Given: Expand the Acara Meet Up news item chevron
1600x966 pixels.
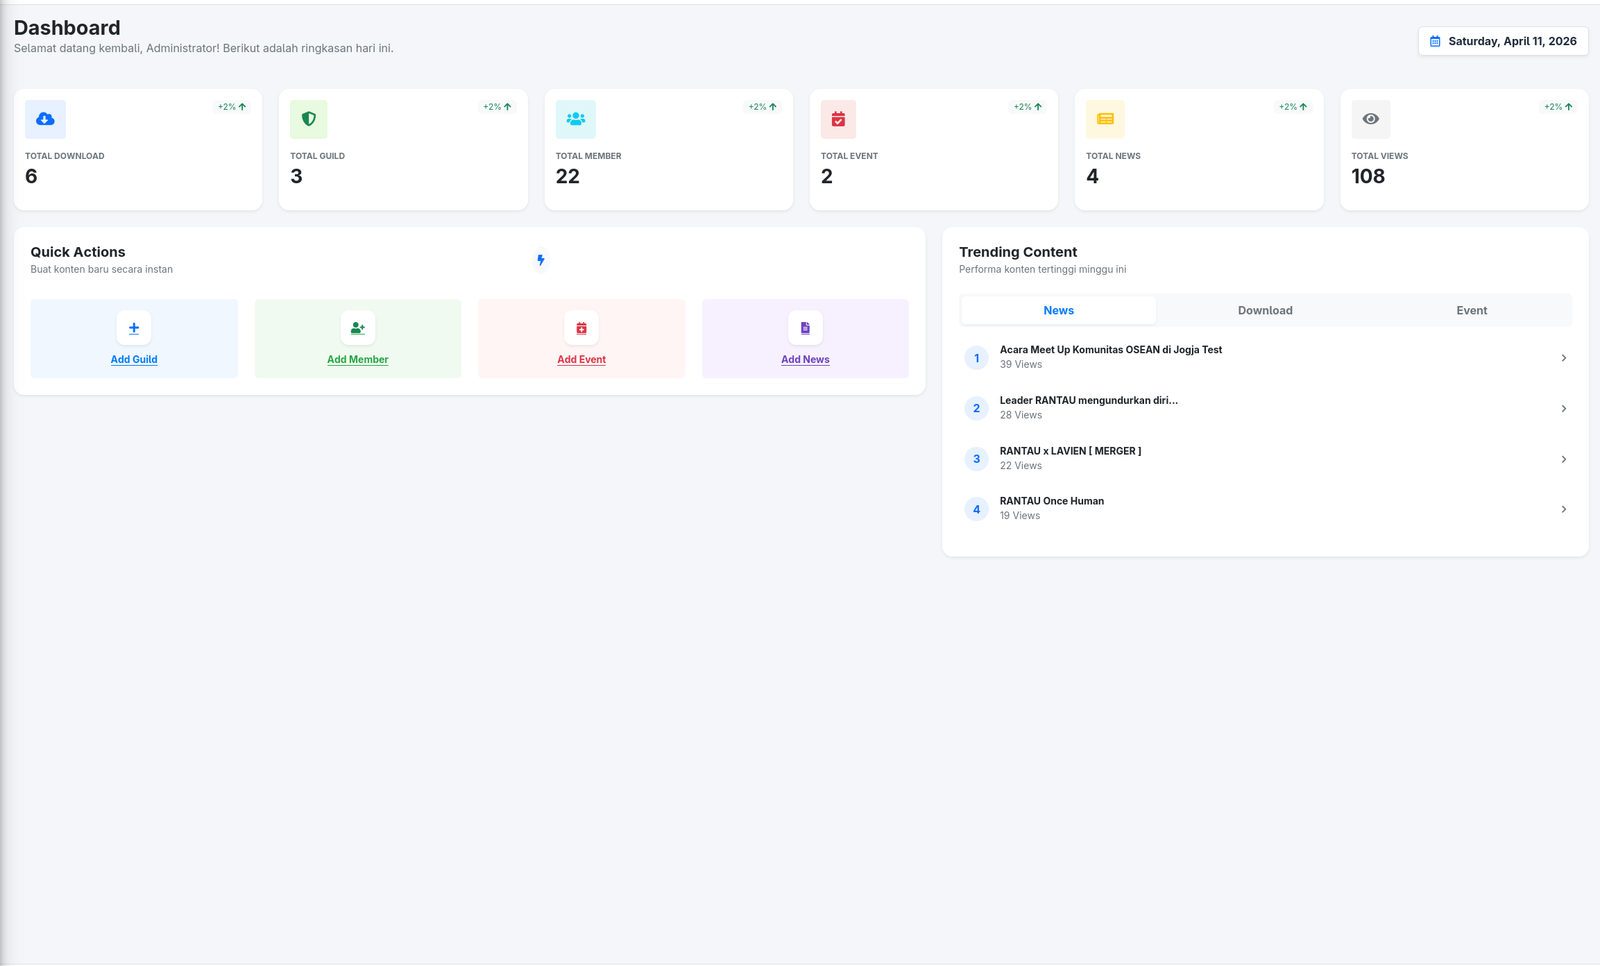Looking at the screenshot, I should (1563, 358).
